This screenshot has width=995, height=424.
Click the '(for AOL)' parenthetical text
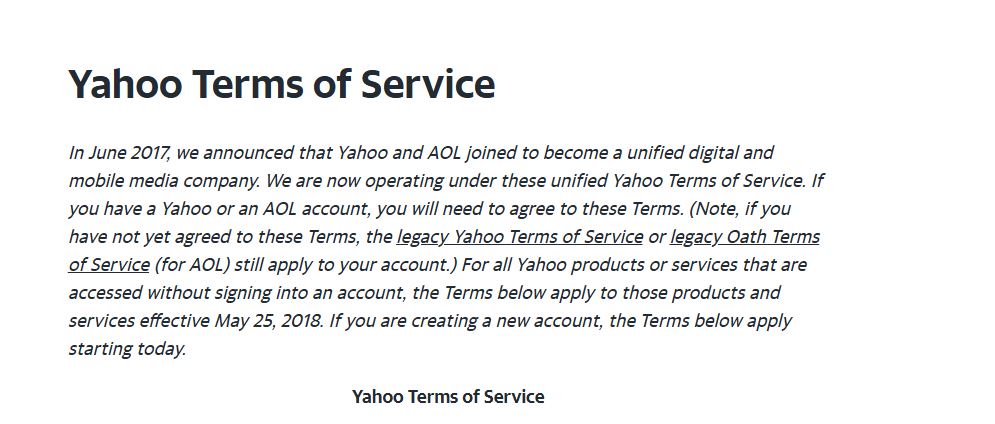[x=192, y=265]
